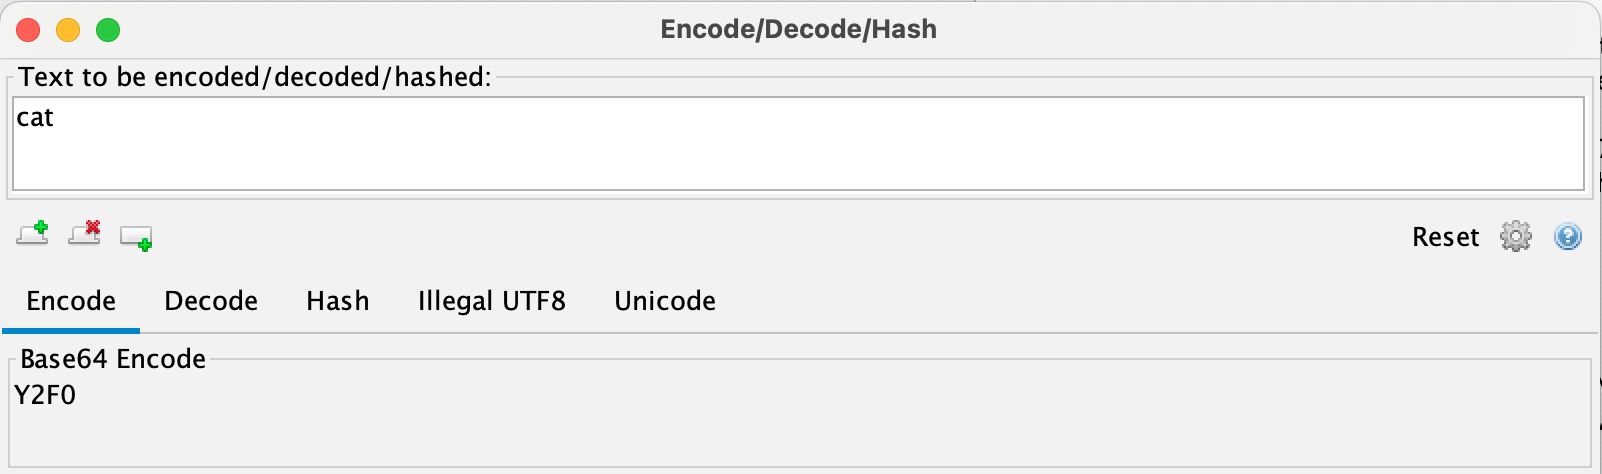1602x474 pixels.
Task: Click the "Text to be encoded/decoded/hashed" label
Action: point(255,77)
